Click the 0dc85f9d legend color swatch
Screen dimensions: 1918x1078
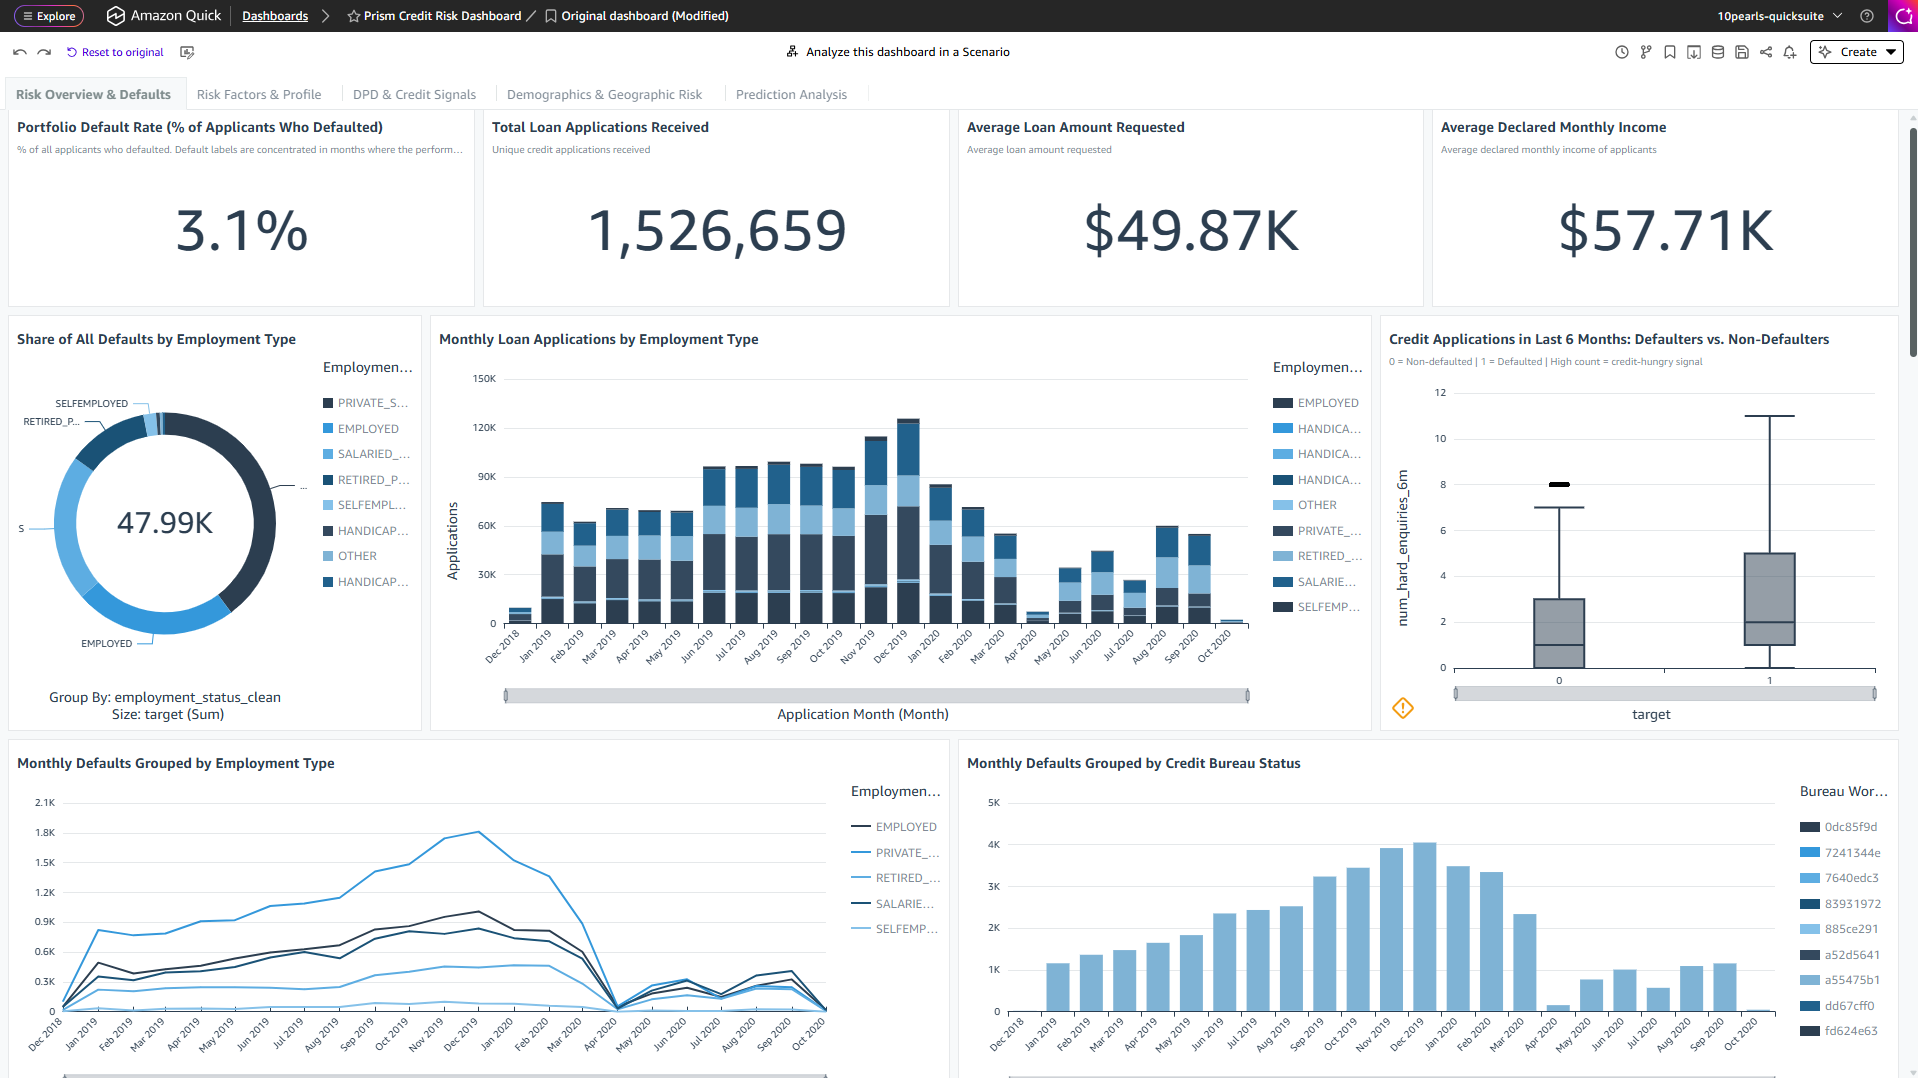click(1809, 827)
